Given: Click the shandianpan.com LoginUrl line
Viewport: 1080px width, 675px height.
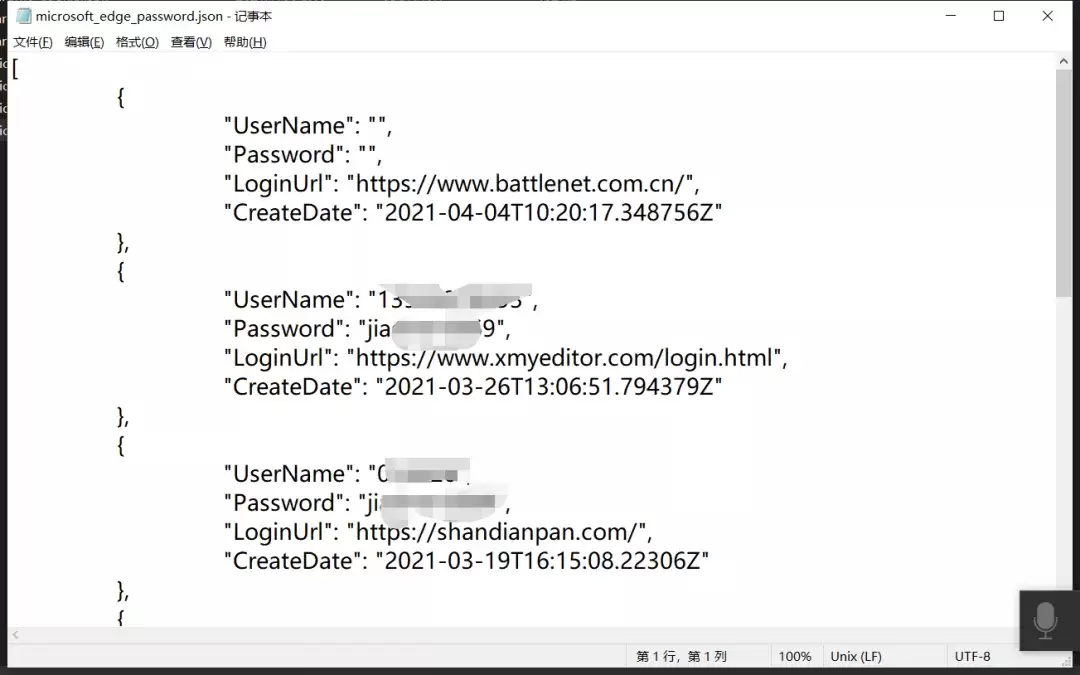Looking at the screenshot, I should pyautogui.click(x=438, y=532).
